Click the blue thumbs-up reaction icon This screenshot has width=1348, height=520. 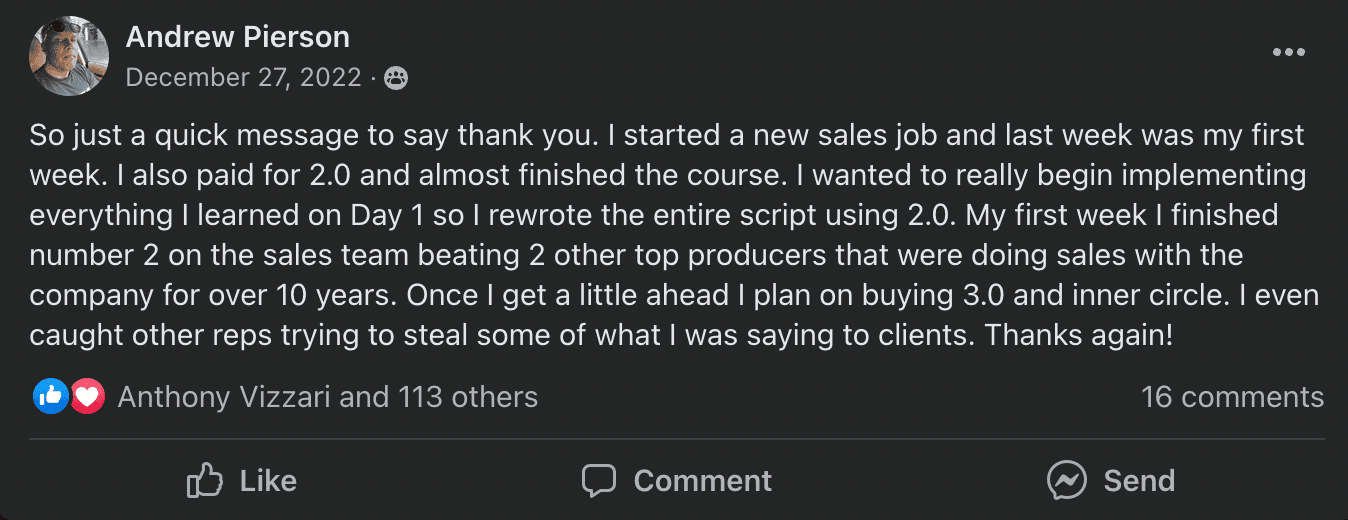pos(50,397)
